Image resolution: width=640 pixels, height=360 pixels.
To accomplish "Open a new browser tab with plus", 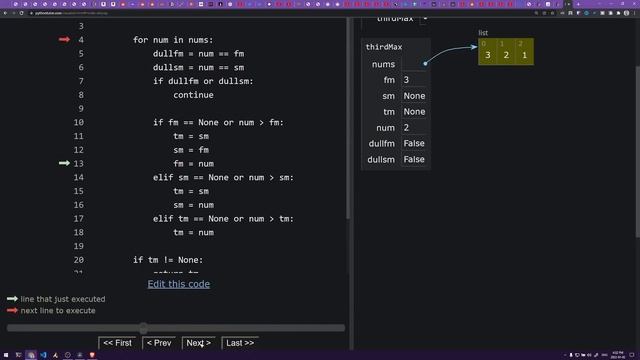I will [x=578, y=4].
